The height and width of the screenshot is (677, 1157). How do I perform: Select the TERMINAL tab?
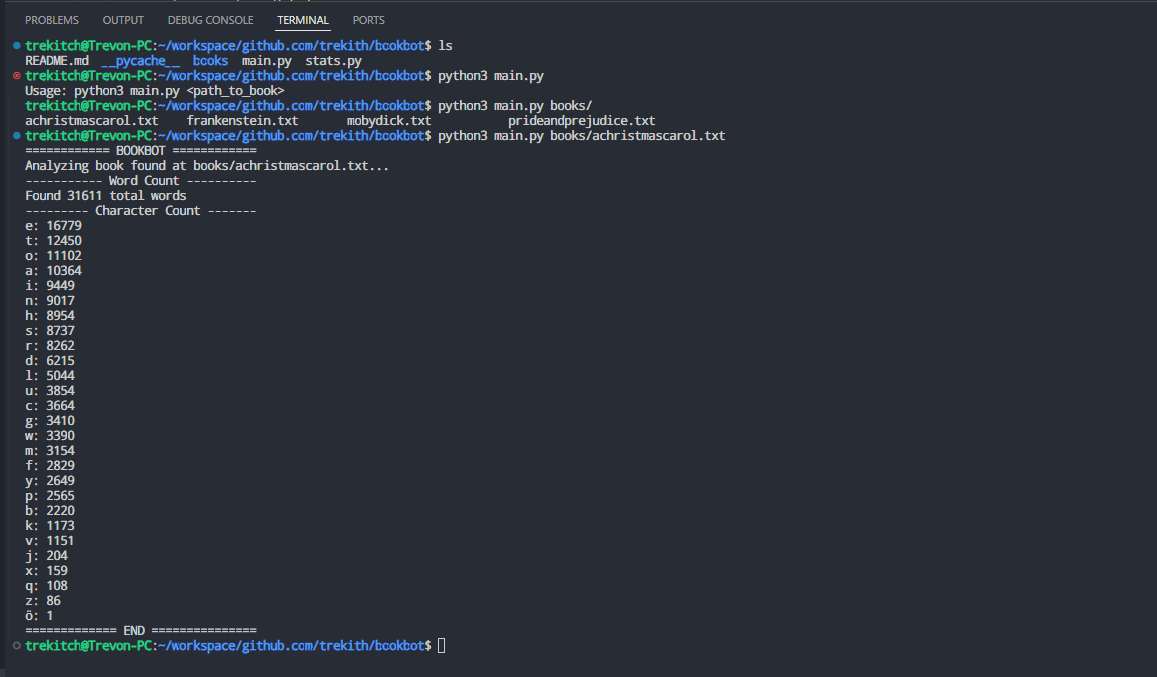[302, 19]
